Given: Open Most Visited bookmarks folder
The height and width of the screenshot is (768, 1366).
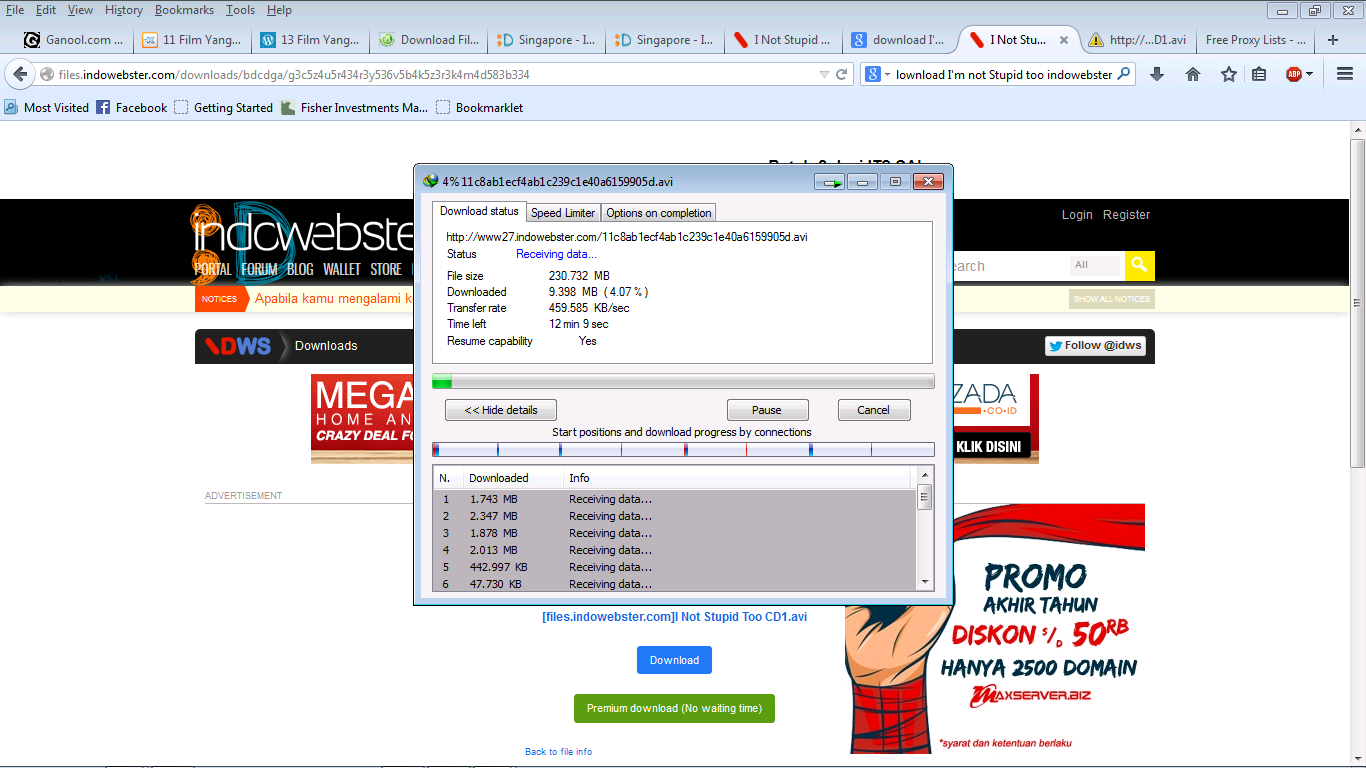Looking at the screenshot, I should tap(47, 107).
